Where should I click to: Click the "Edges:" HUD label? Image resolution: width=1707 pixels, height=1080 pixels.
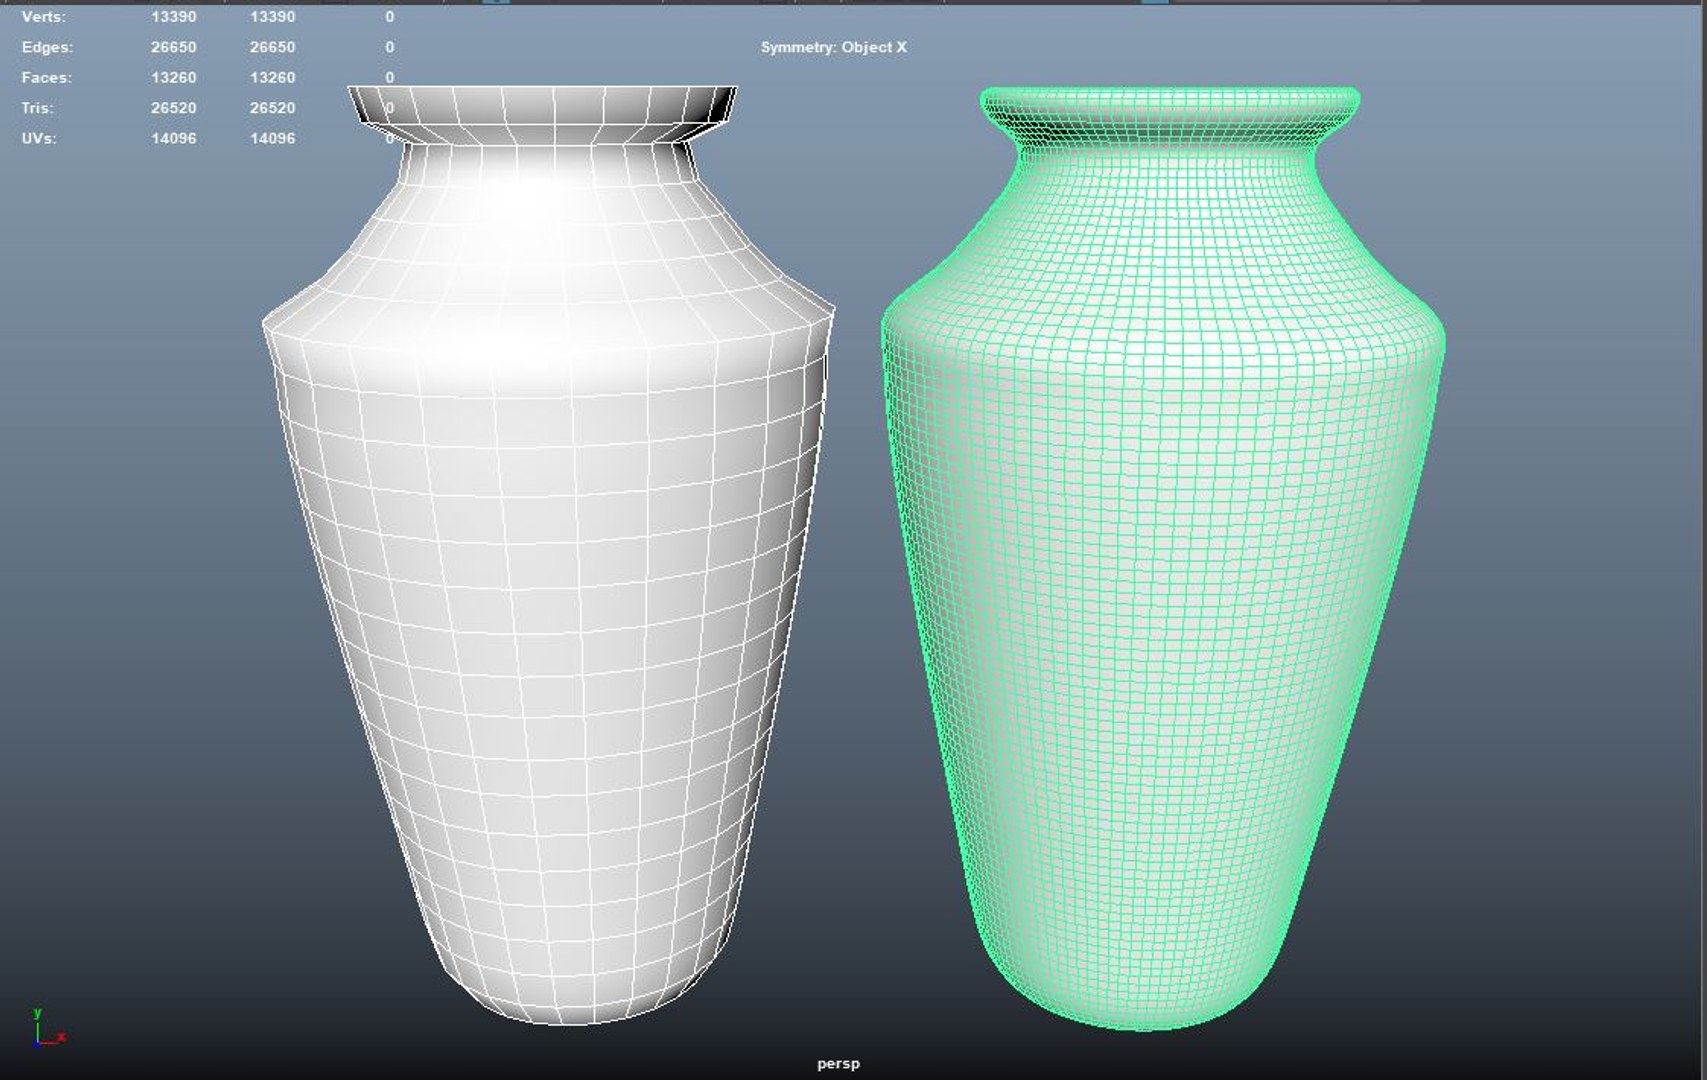tap(47, 47)
